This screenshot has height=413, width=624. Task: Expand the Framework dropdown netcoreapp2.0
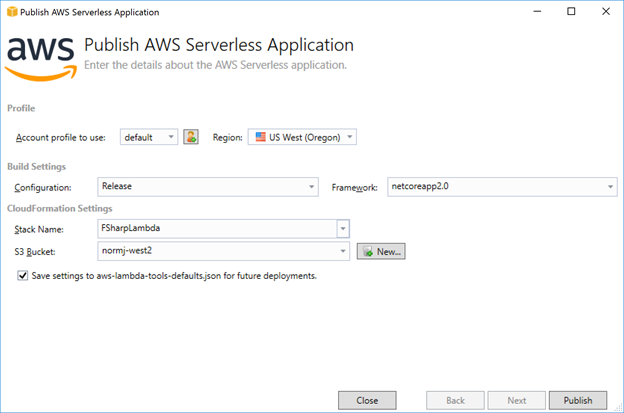[x=502, y=187]
